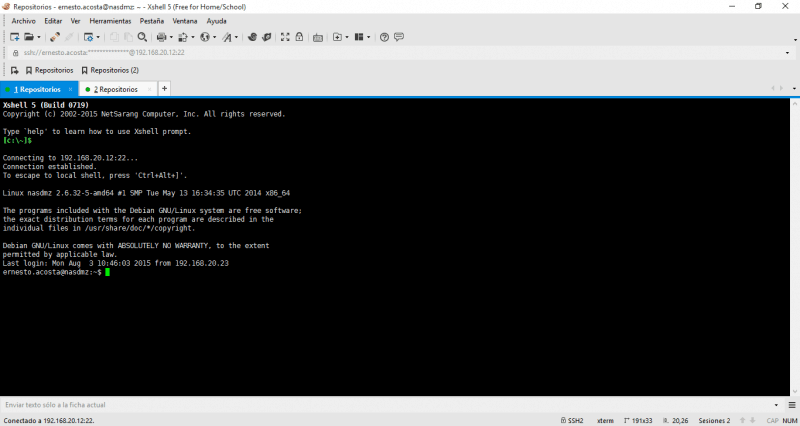Open the Archivo menu
Image resolution: width=800 pixels, height=426 pixels.
(23, 21)
